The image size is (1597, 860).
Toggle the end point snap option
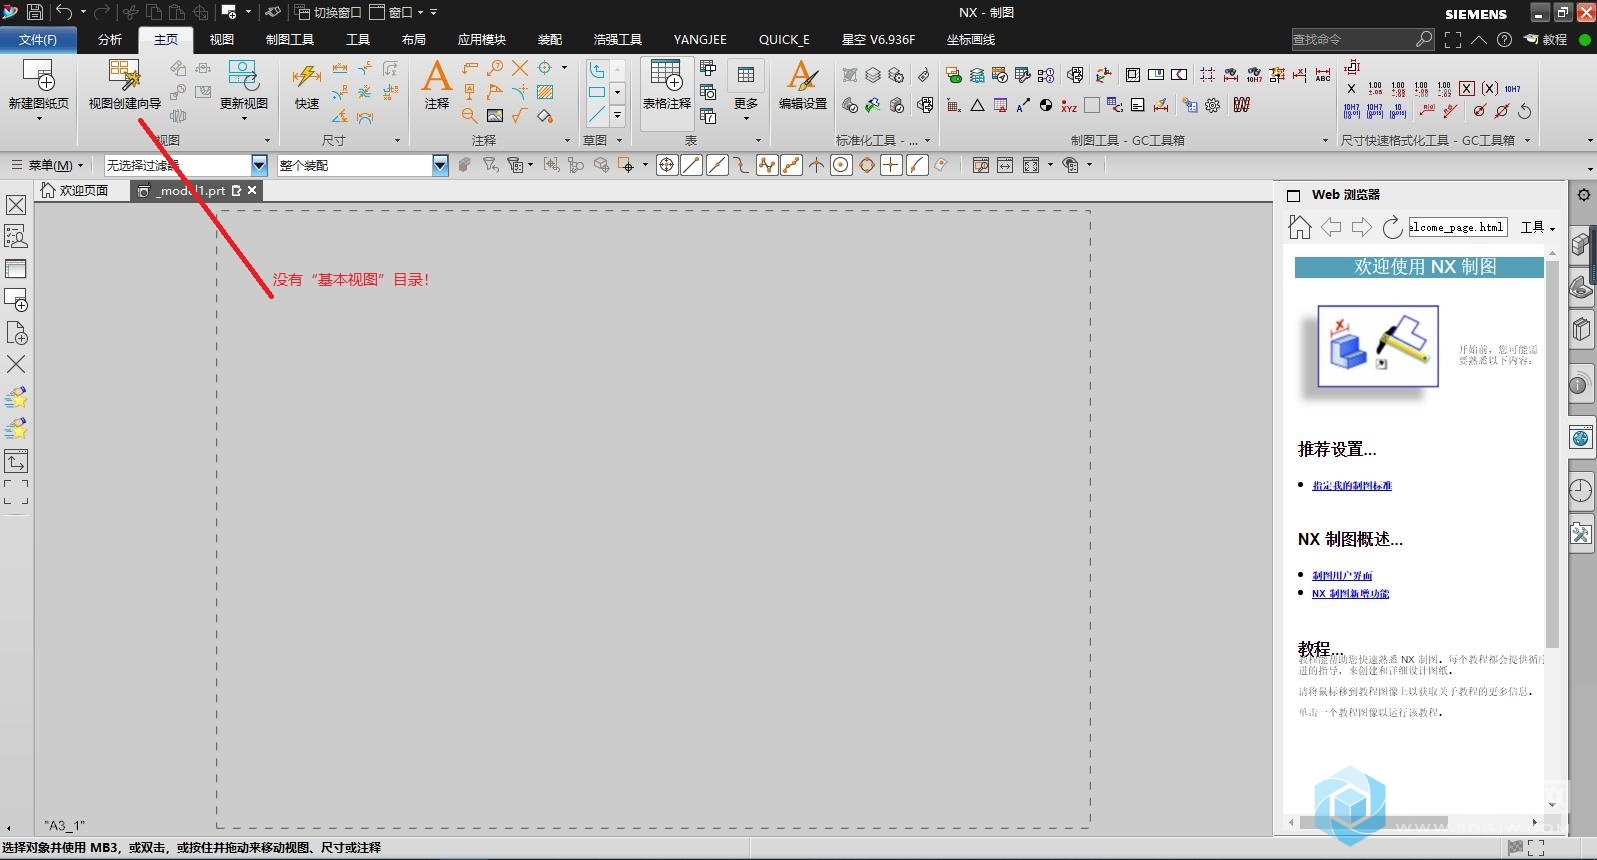tap(692, 165)
